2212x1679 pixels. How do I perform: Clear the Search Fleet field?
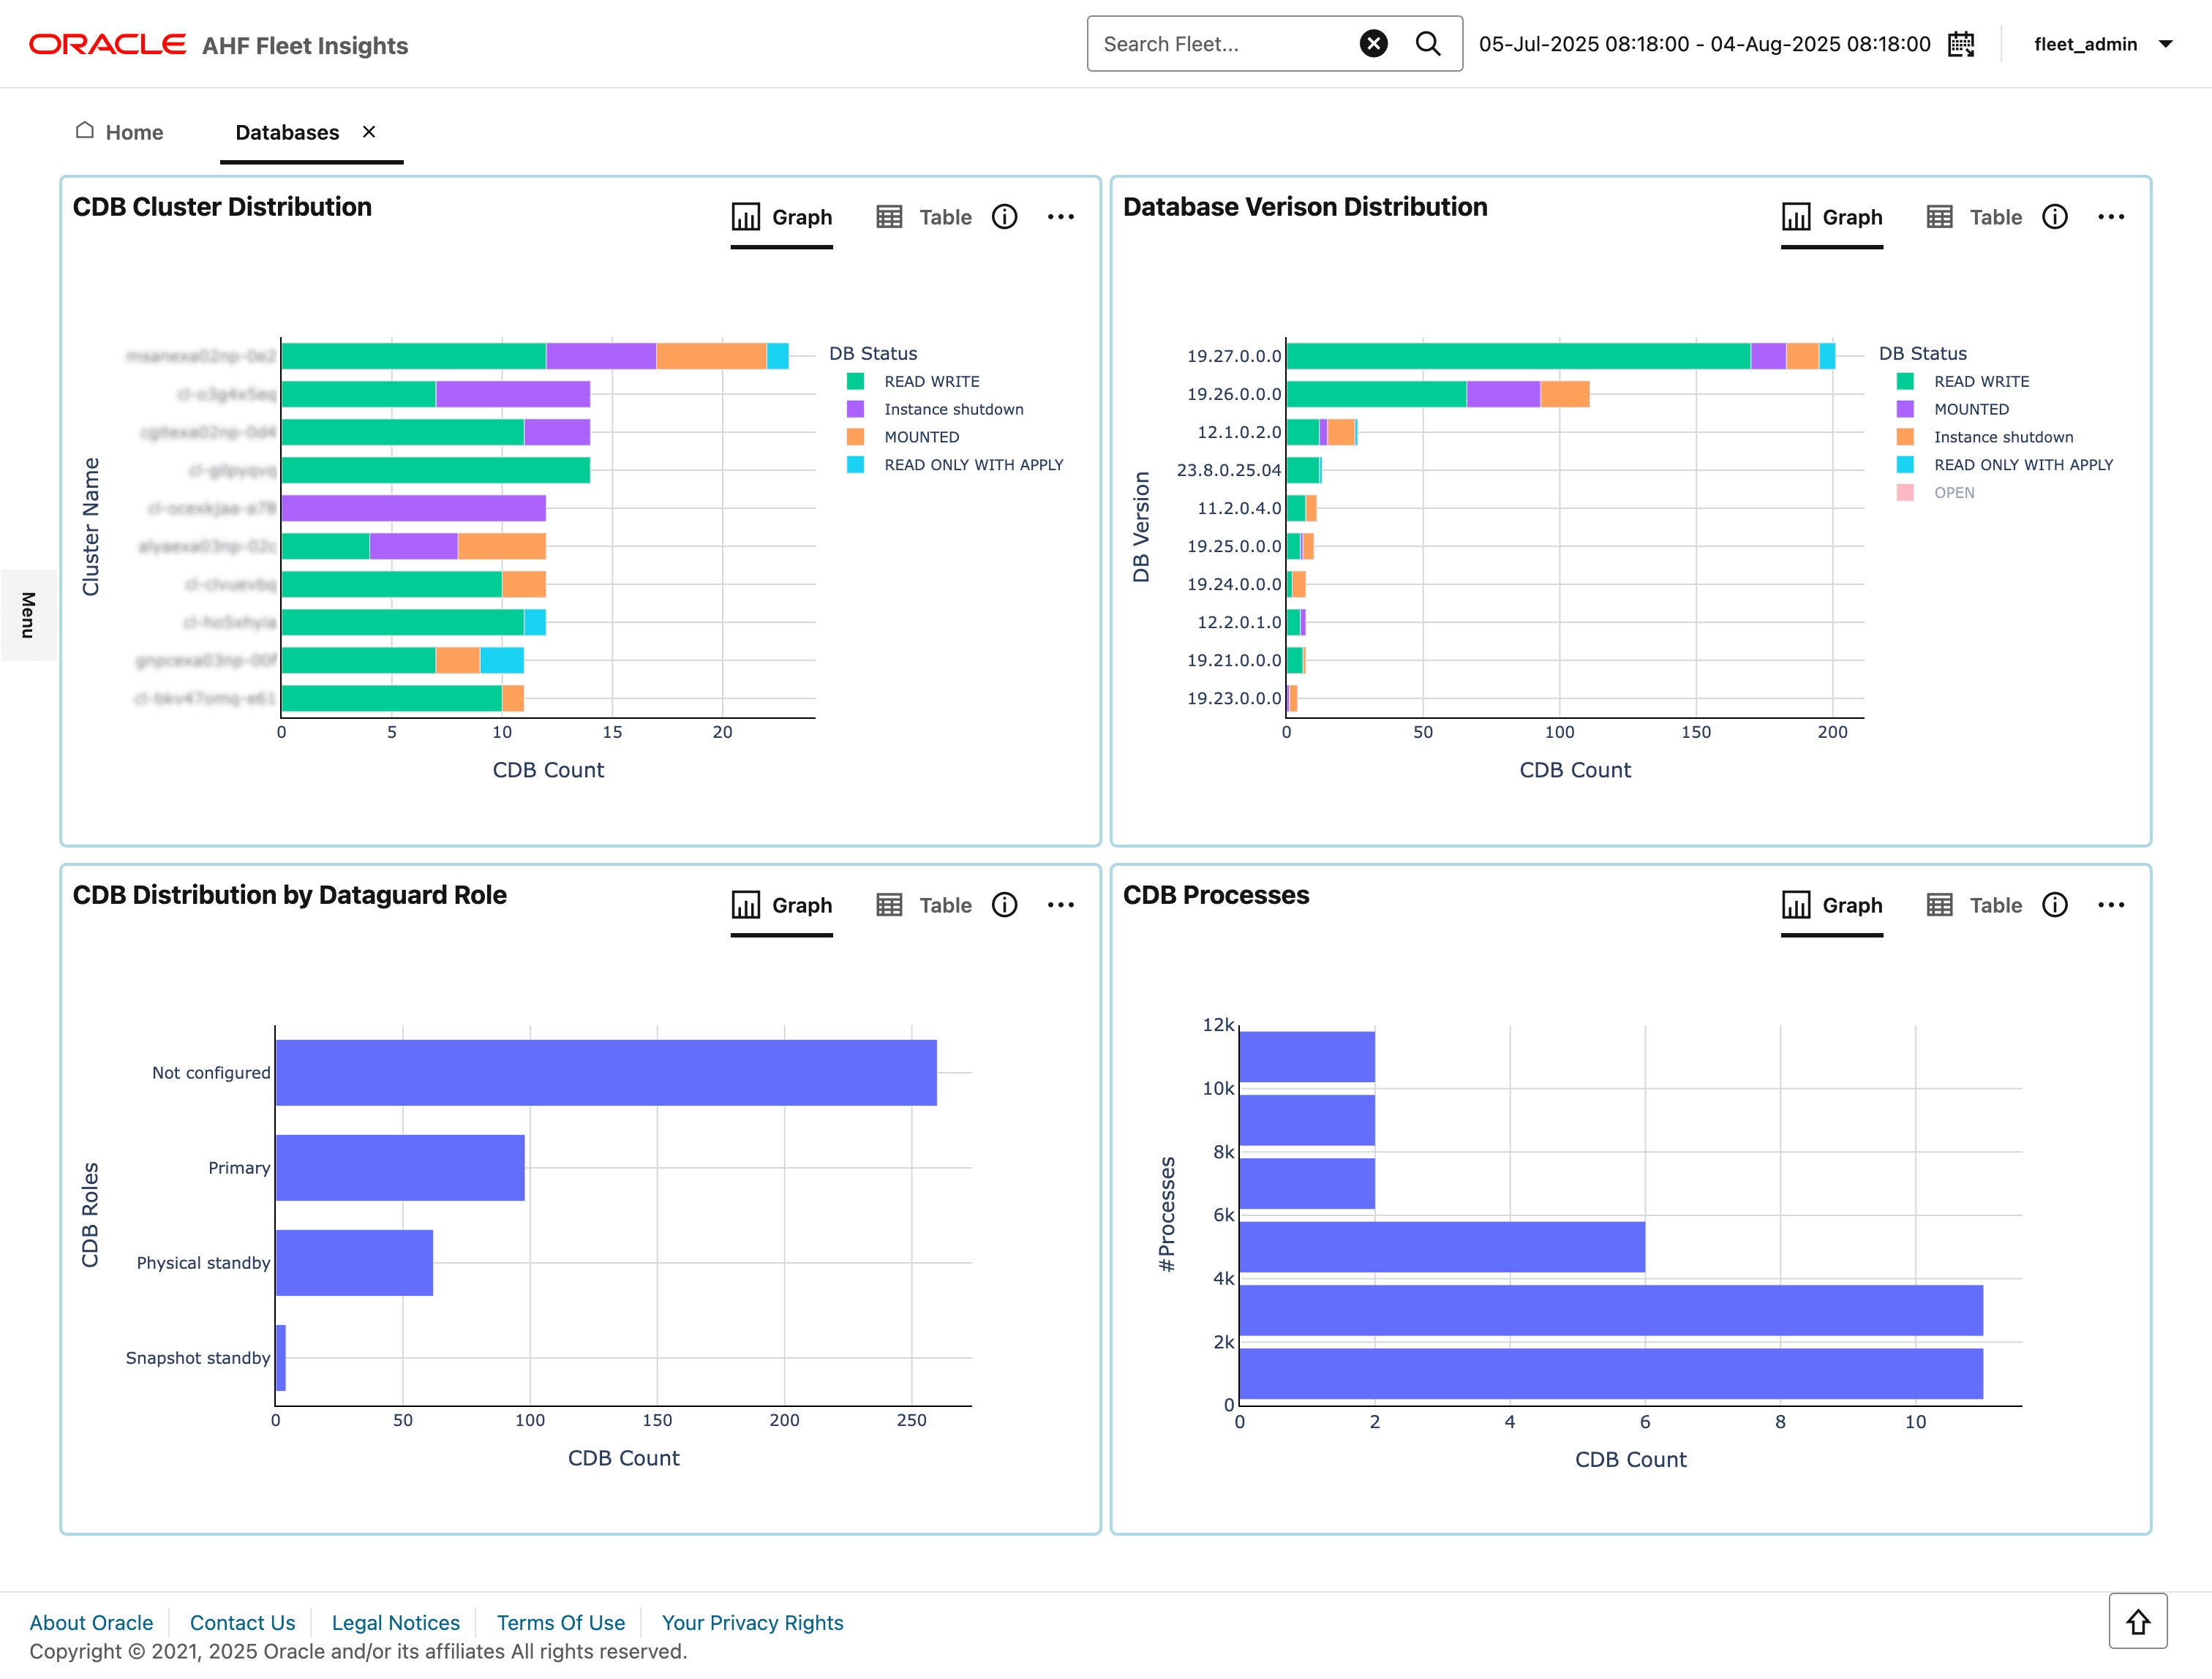click(x=1373, y=44)
